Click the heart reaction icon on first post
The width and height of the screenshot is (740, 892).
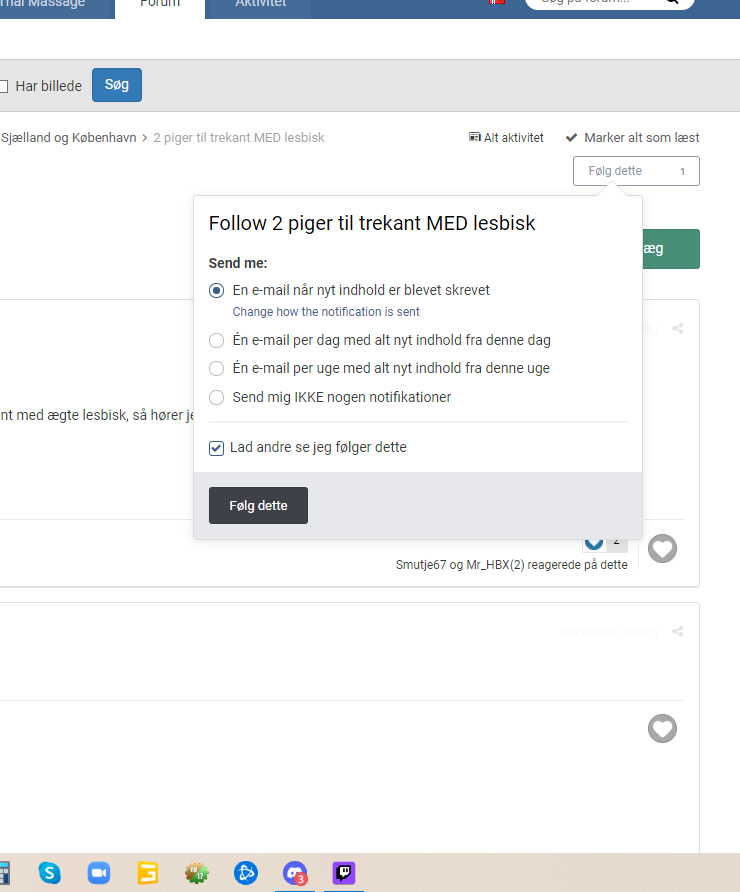662,548
